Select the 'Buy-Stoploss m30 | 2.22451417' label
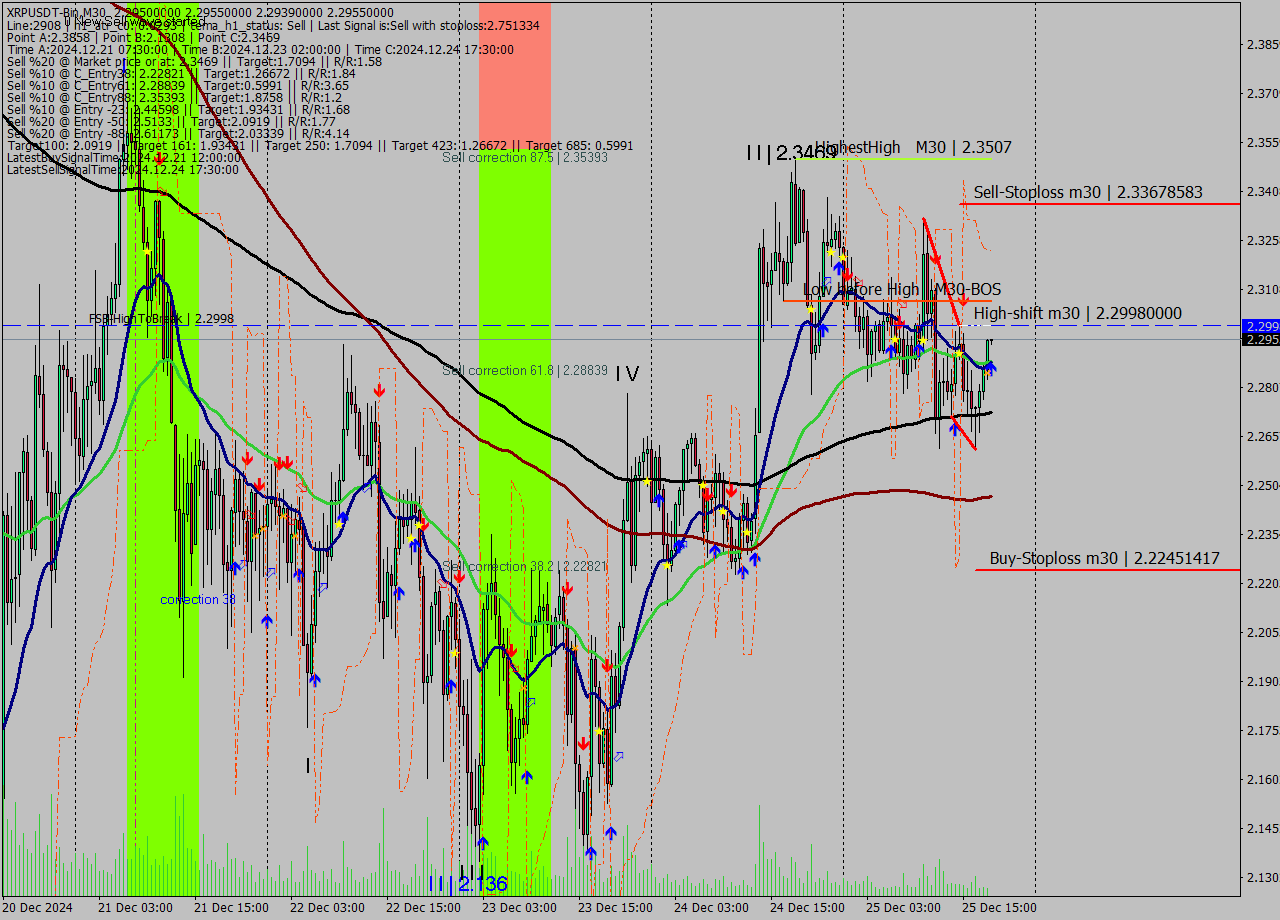The height and width of the screenshot is (920, 1280). (1105, 558)
